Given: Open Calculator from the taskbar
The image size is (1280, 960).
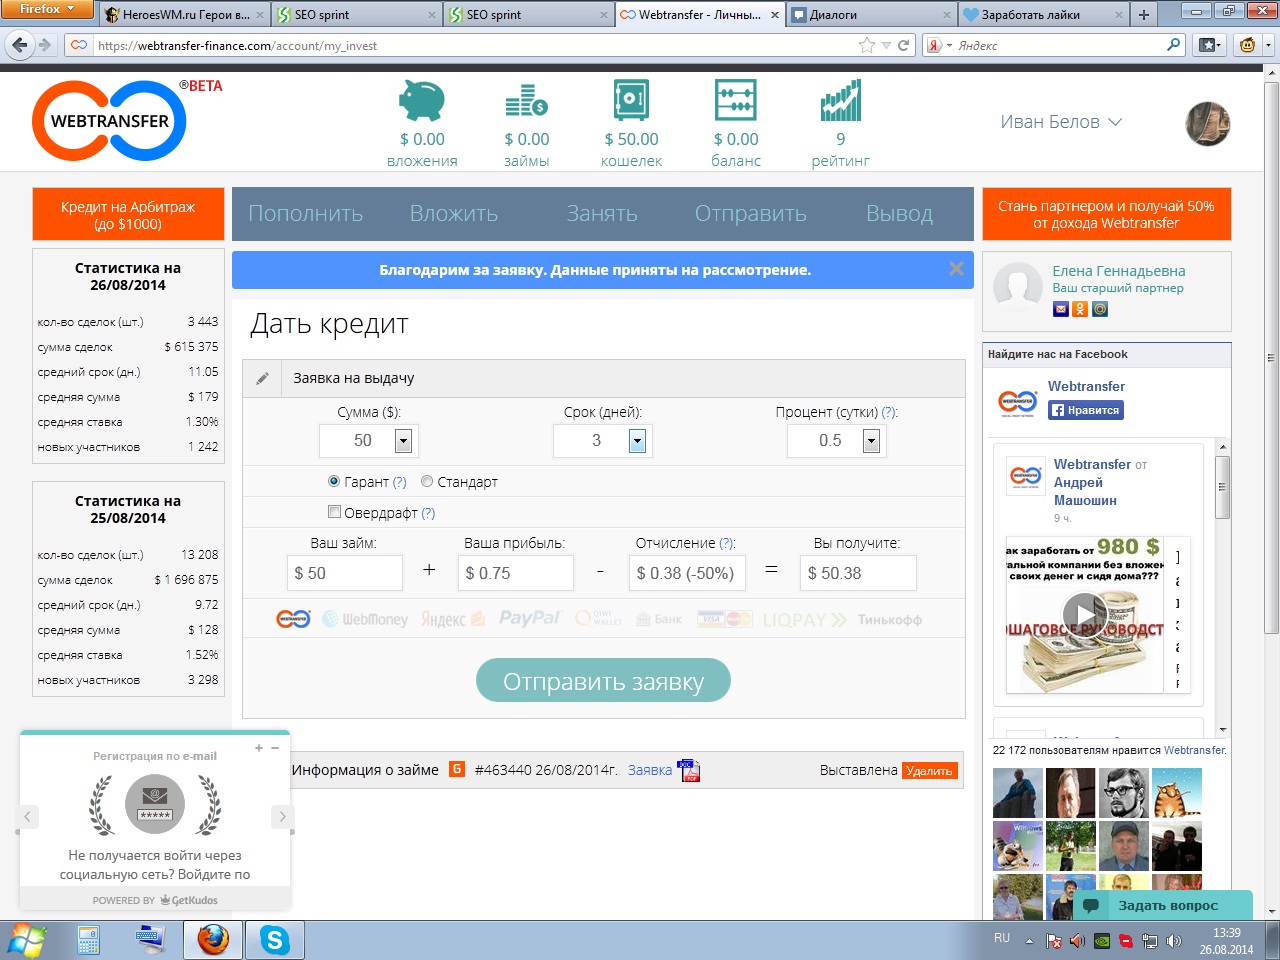Looking at the screenshot, I should point(88,940).
